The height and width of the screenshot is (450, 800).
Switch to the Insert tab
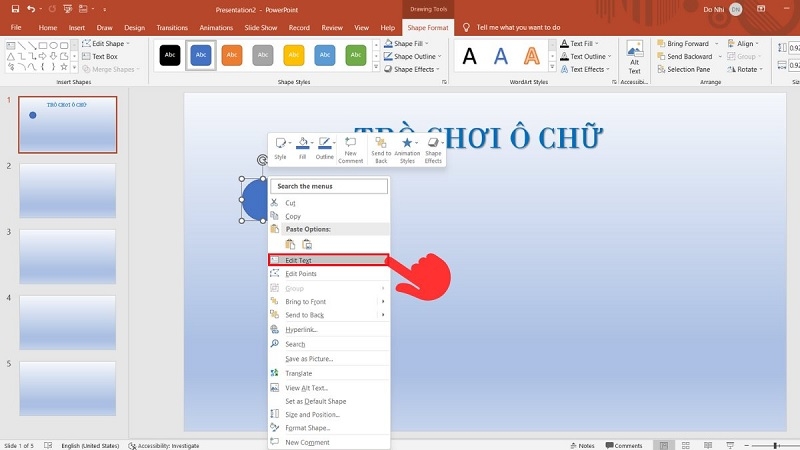click(77, 28)
